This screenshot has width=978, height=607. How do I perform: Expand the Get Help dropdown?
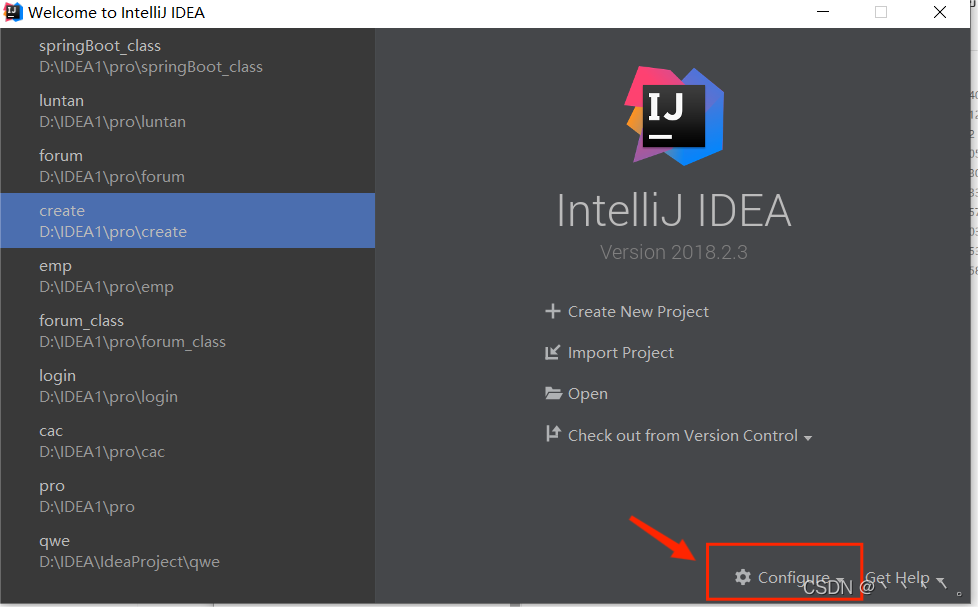(x=906, y=578)
